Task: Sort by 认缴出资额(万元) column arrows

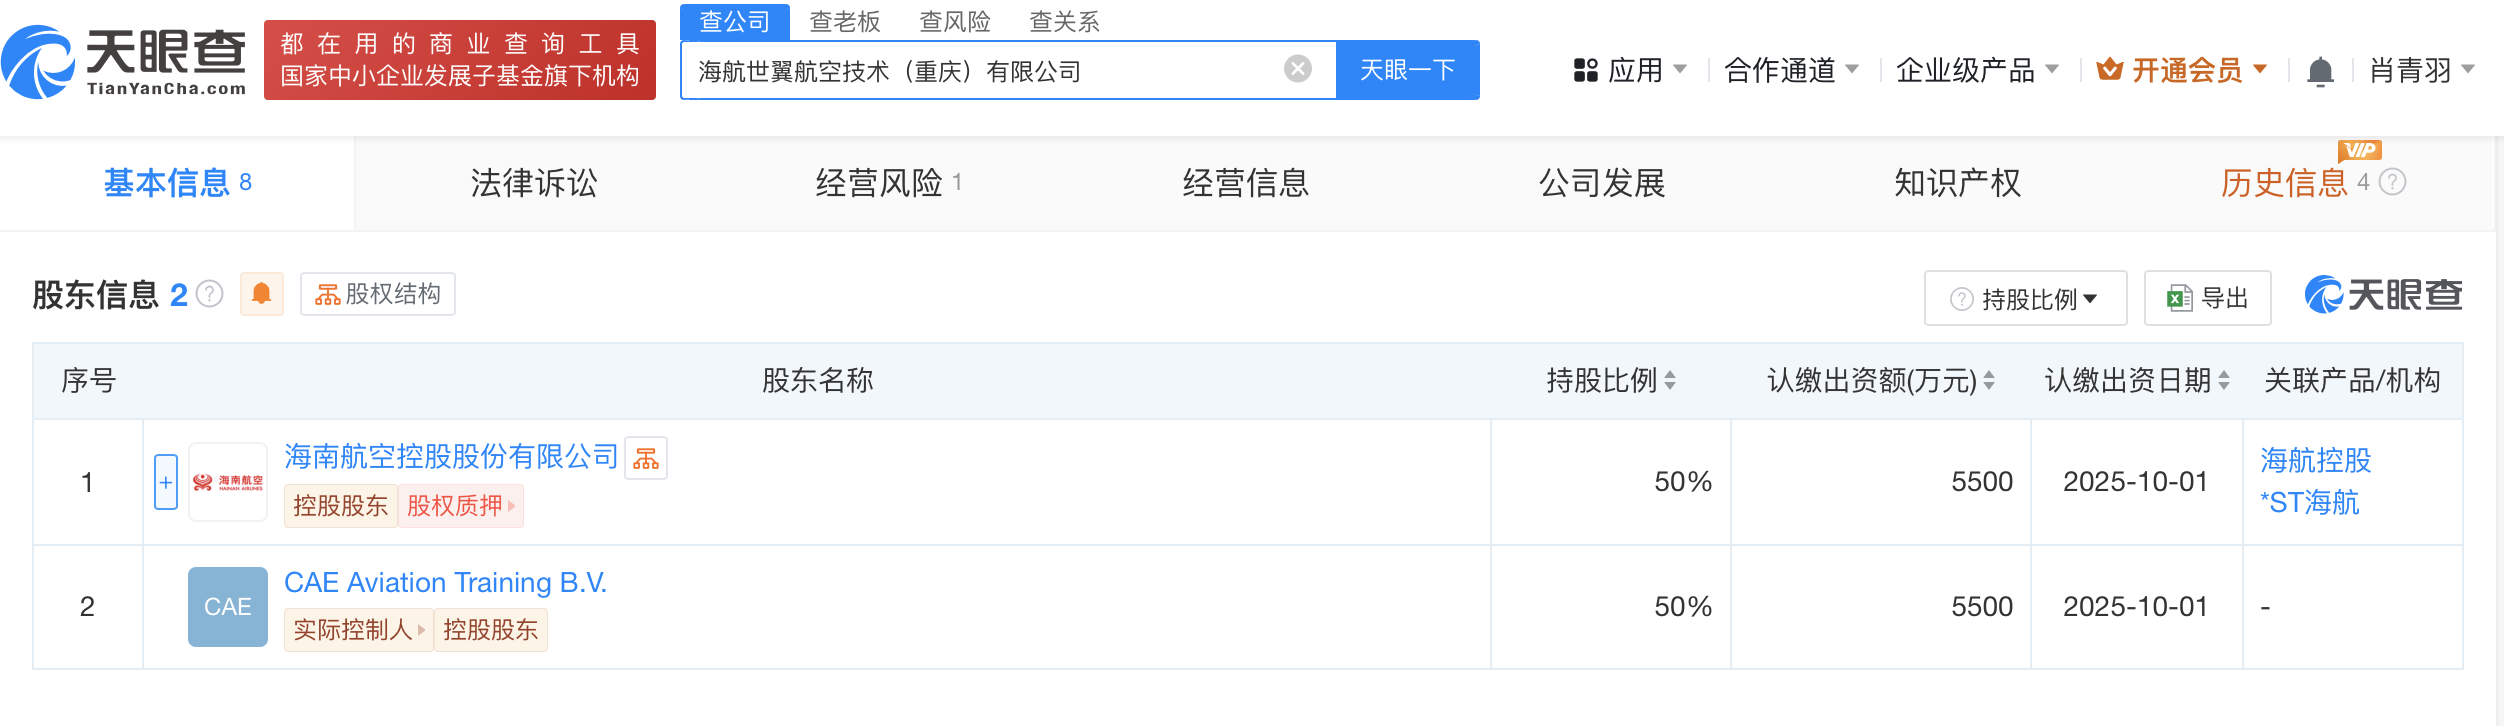Action: (1989, 380)
